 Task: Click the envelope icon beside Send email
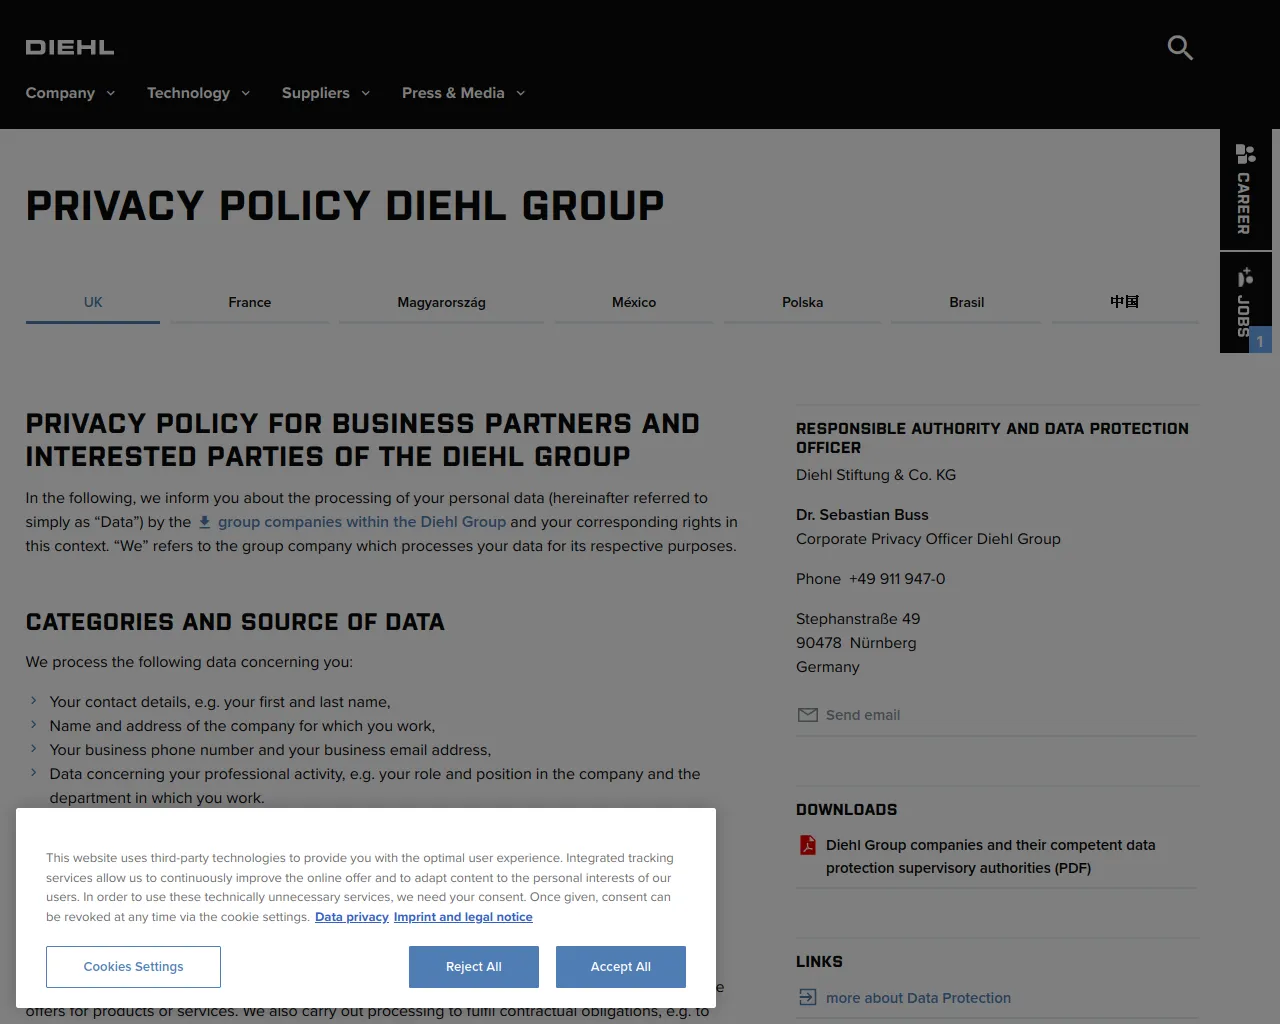(x=807, y=715)
